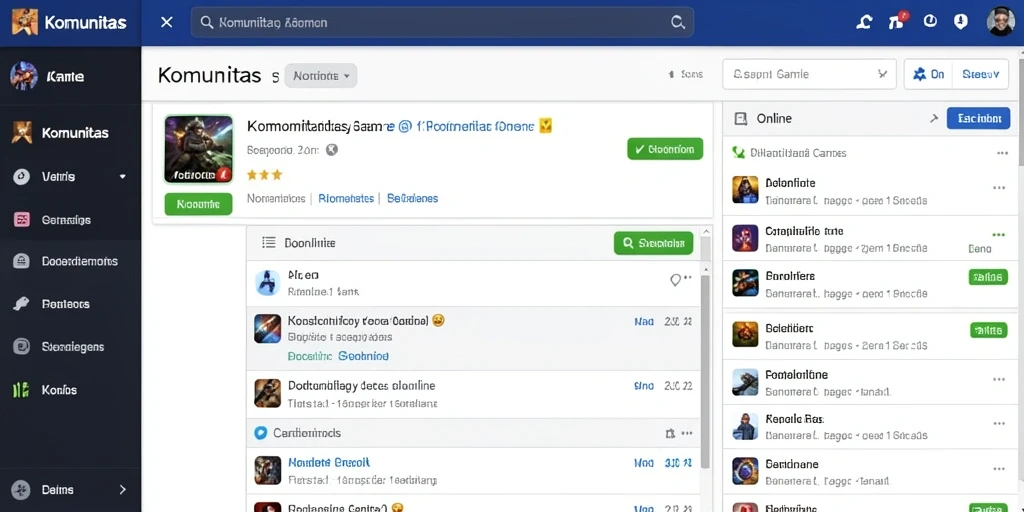Click the alert pin icon in top bar

(961, 21)
